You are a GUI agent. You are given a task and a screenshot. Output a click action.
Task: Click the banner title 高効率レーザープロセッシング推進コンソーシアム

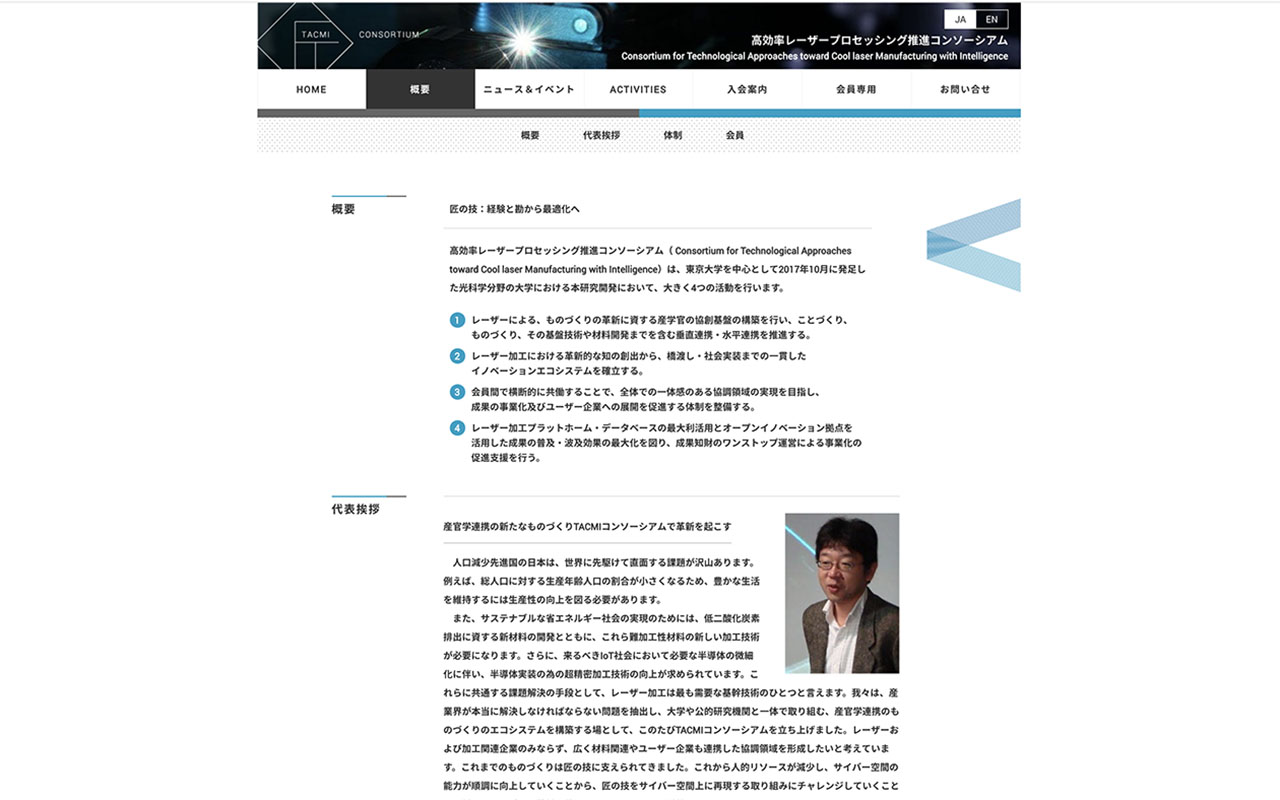tap(879, 40)
